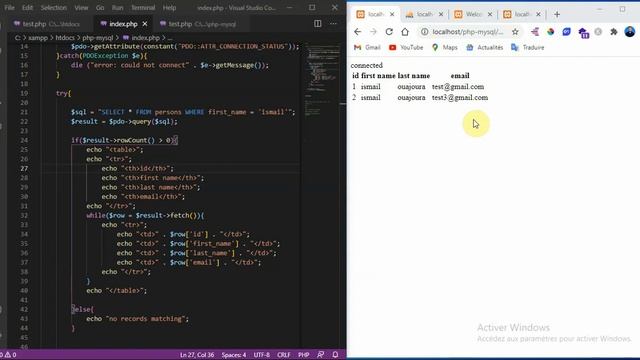Screen dimensions: 640x360
Task: Go back in Chrome
Action: pyautogui.click(x=358, y=32)
